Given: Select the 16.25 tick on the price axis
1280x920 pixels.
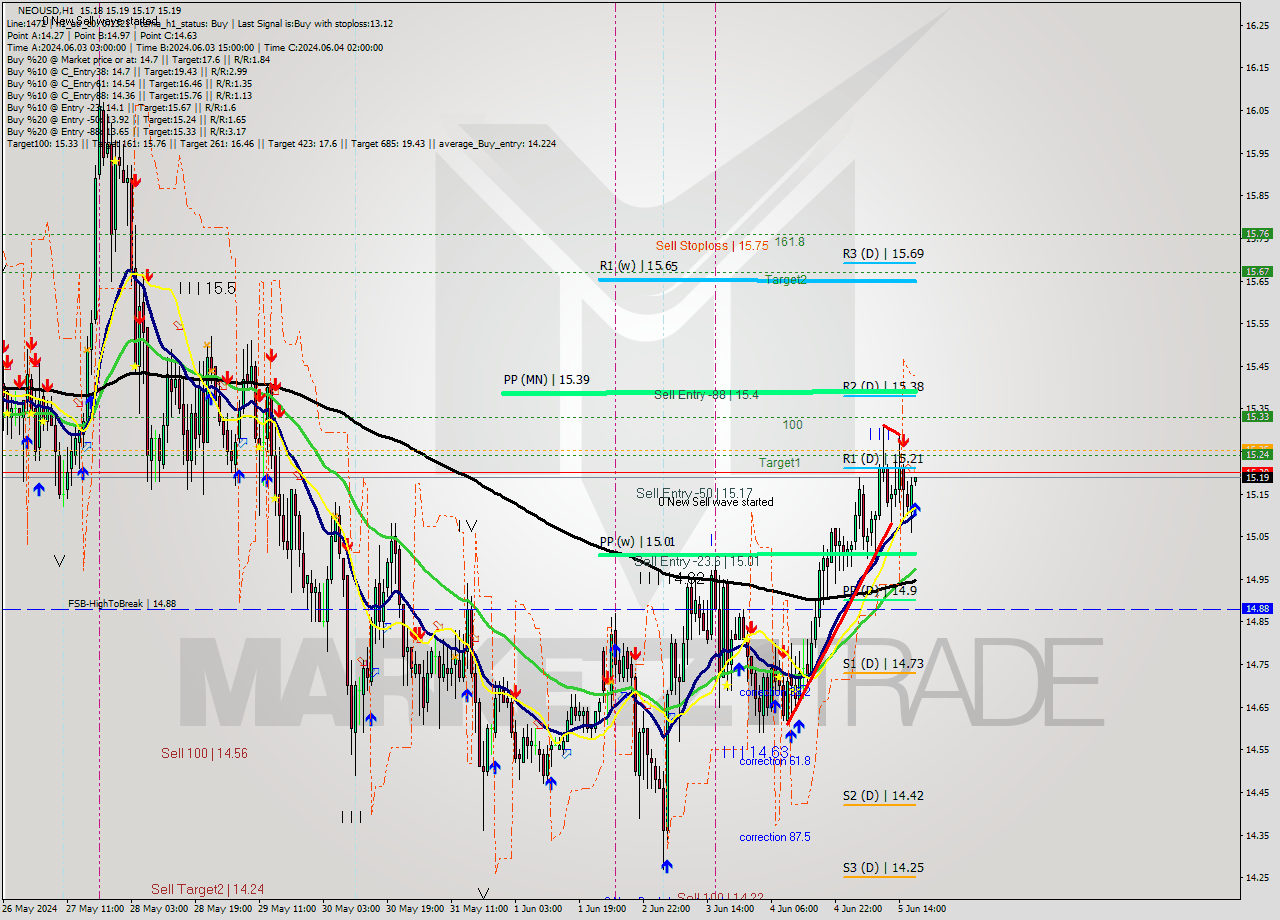Looking at the screenshot, I should (x=1256, y=25).
